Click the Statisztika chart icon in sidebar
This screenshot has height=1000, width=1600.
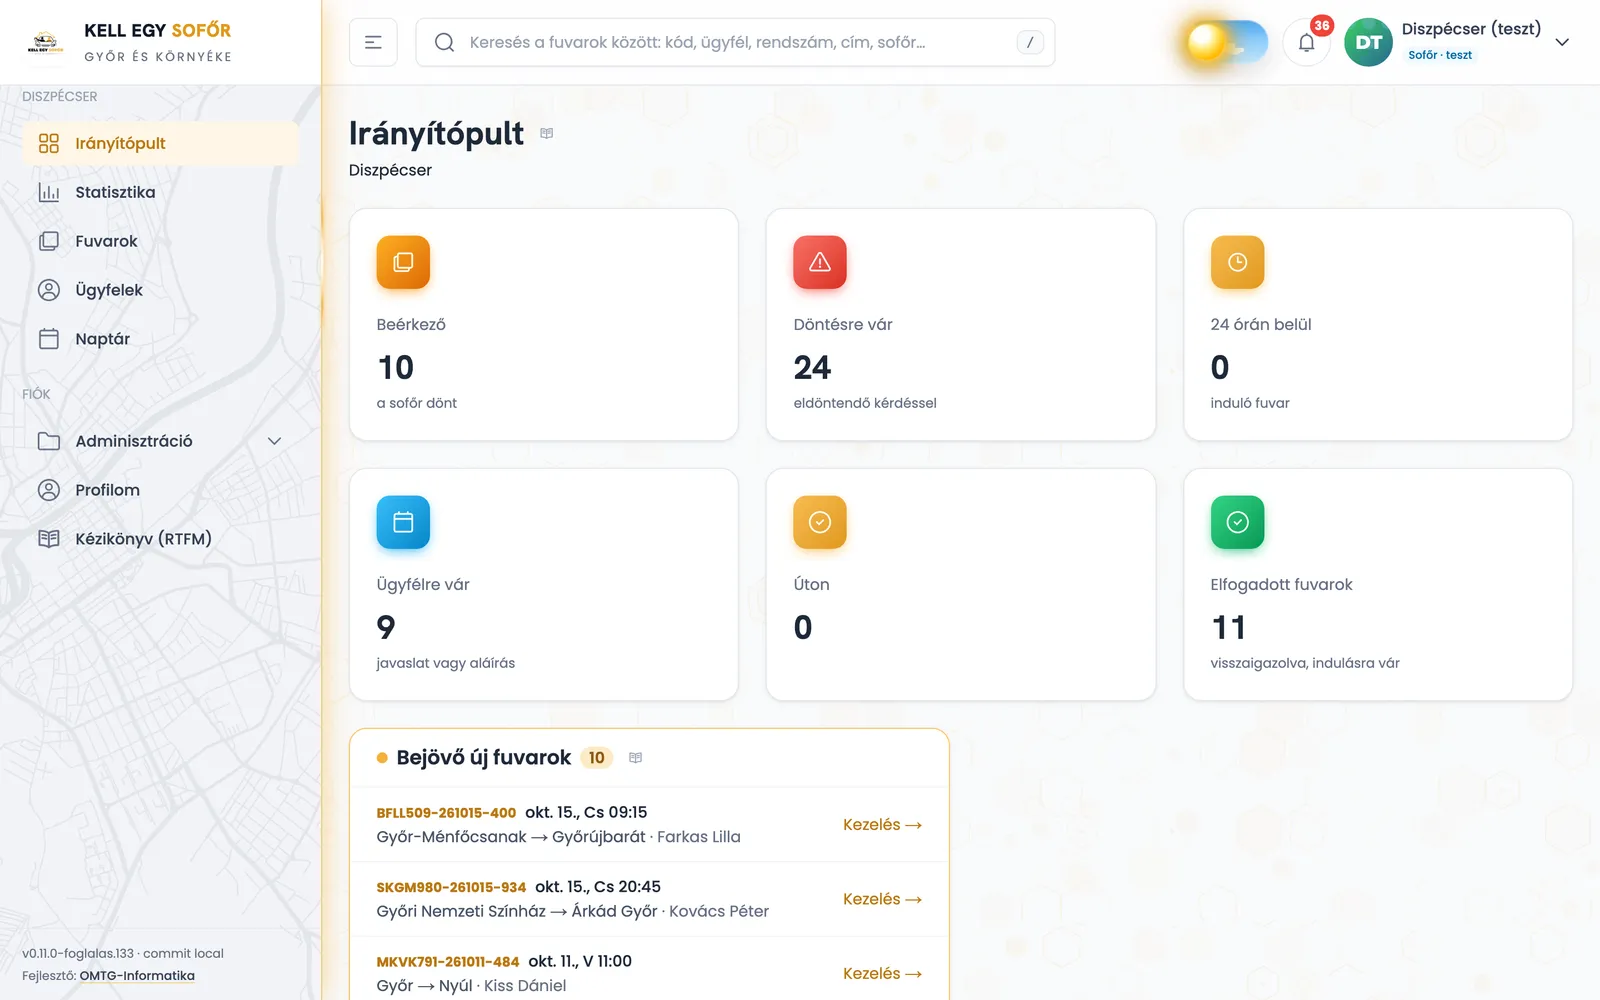point(49,192)
